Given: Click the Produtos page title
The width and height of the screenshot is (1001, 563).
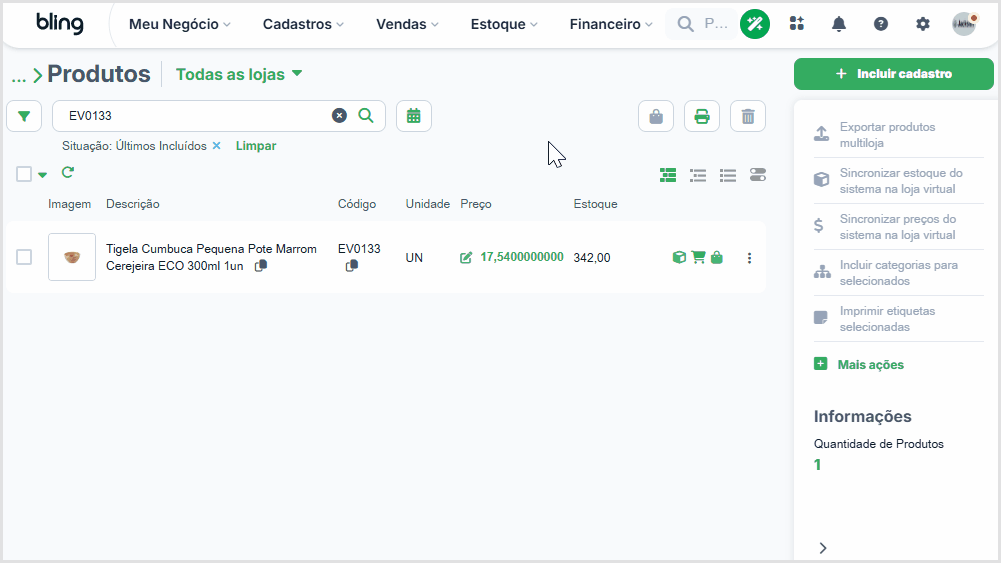Looking at the screenshot, I should coord(99,74).
